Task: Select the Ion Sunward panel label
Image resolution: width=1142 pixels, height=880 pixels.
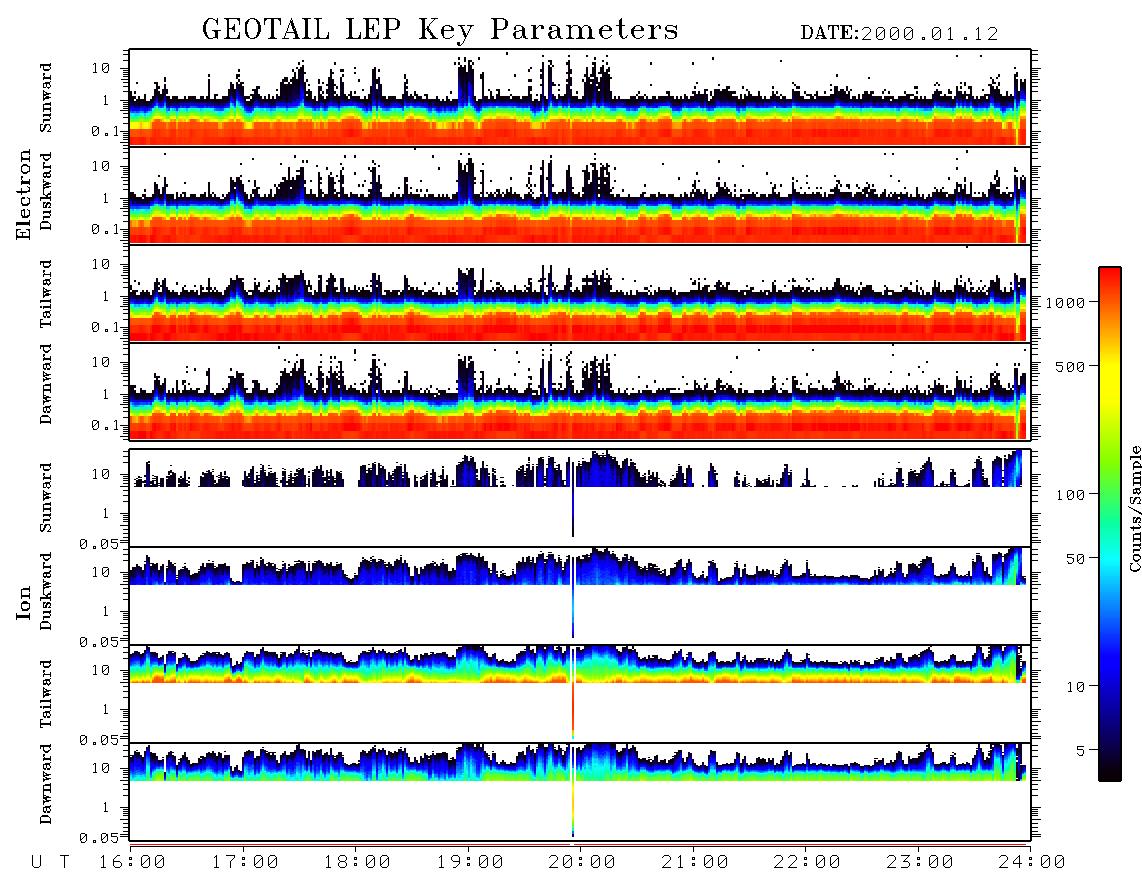Action: (46, 497)
